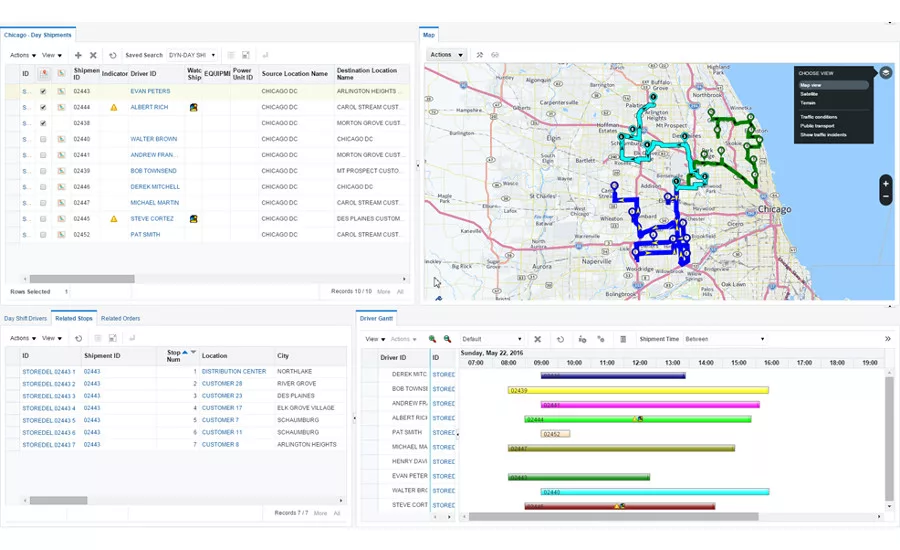Select Terrain in Choose View menu
The image size is (900, 550).
[808, 103]
